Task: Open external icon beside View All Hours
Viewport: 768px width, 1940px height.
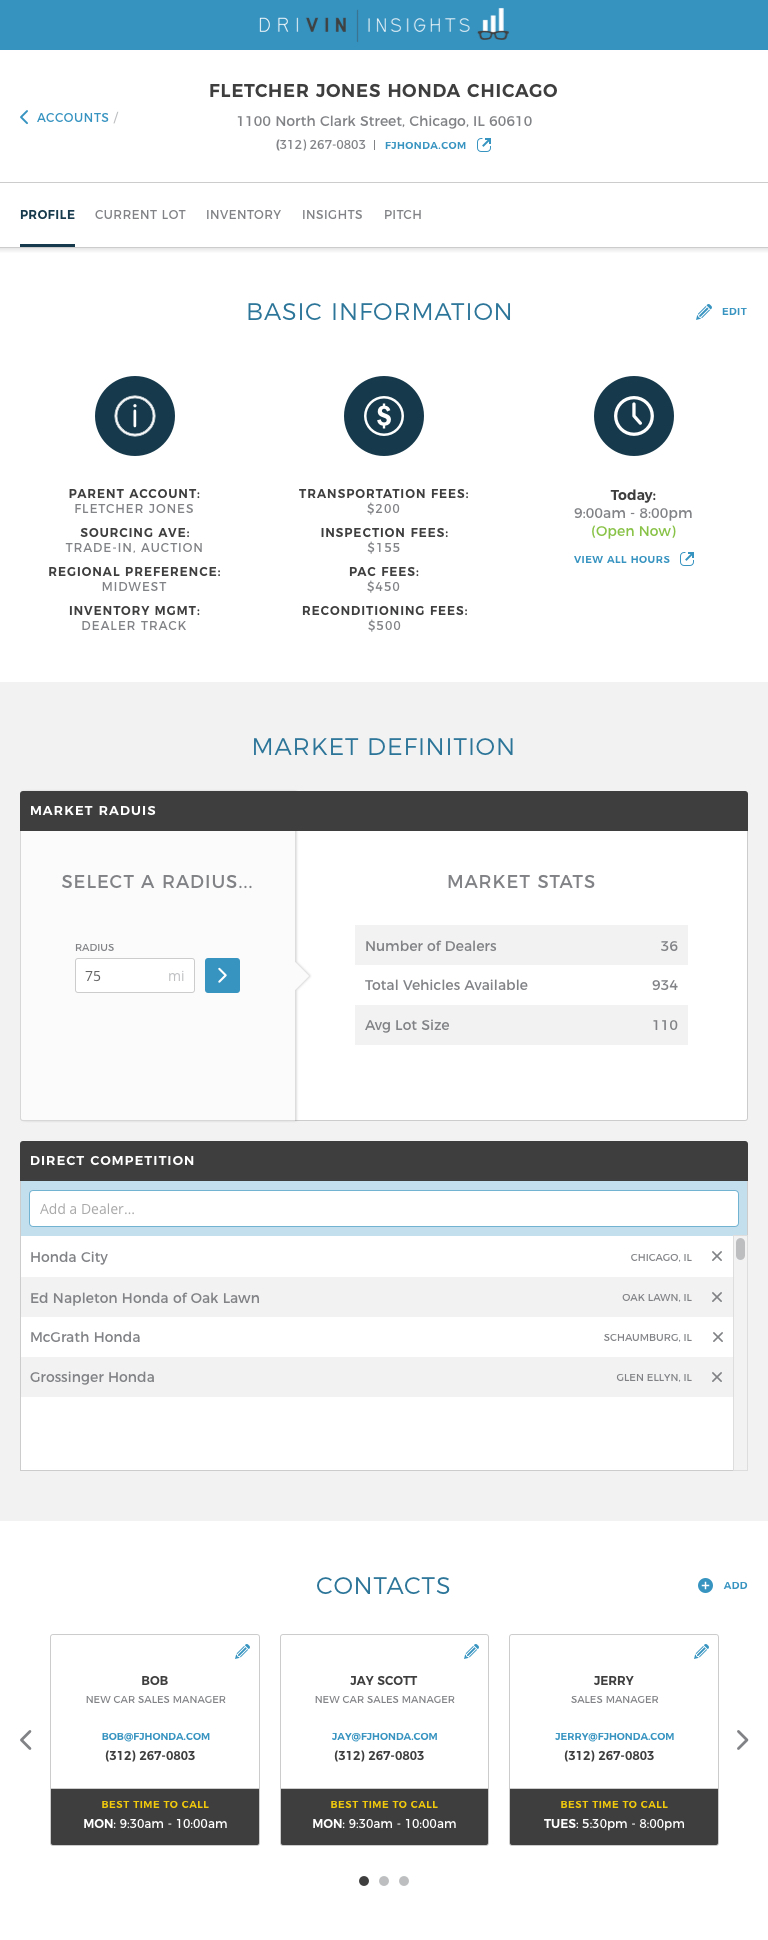Action: [687, 559]
